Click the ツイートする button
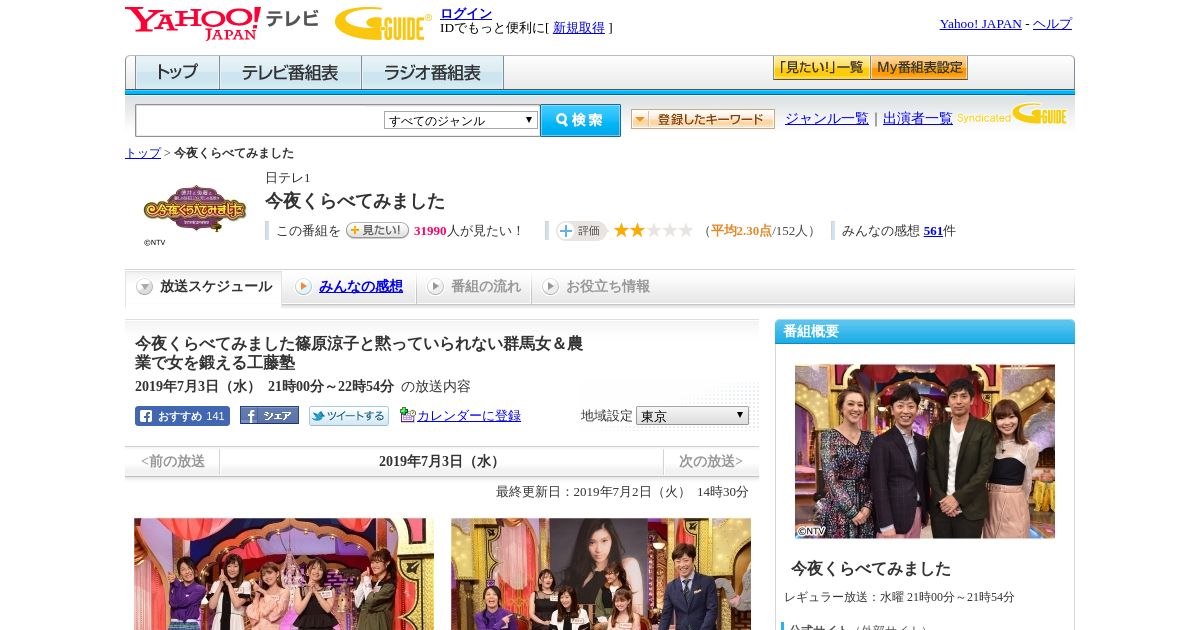This screenshot has height=630, width=1200. click(x=348, y=416)
